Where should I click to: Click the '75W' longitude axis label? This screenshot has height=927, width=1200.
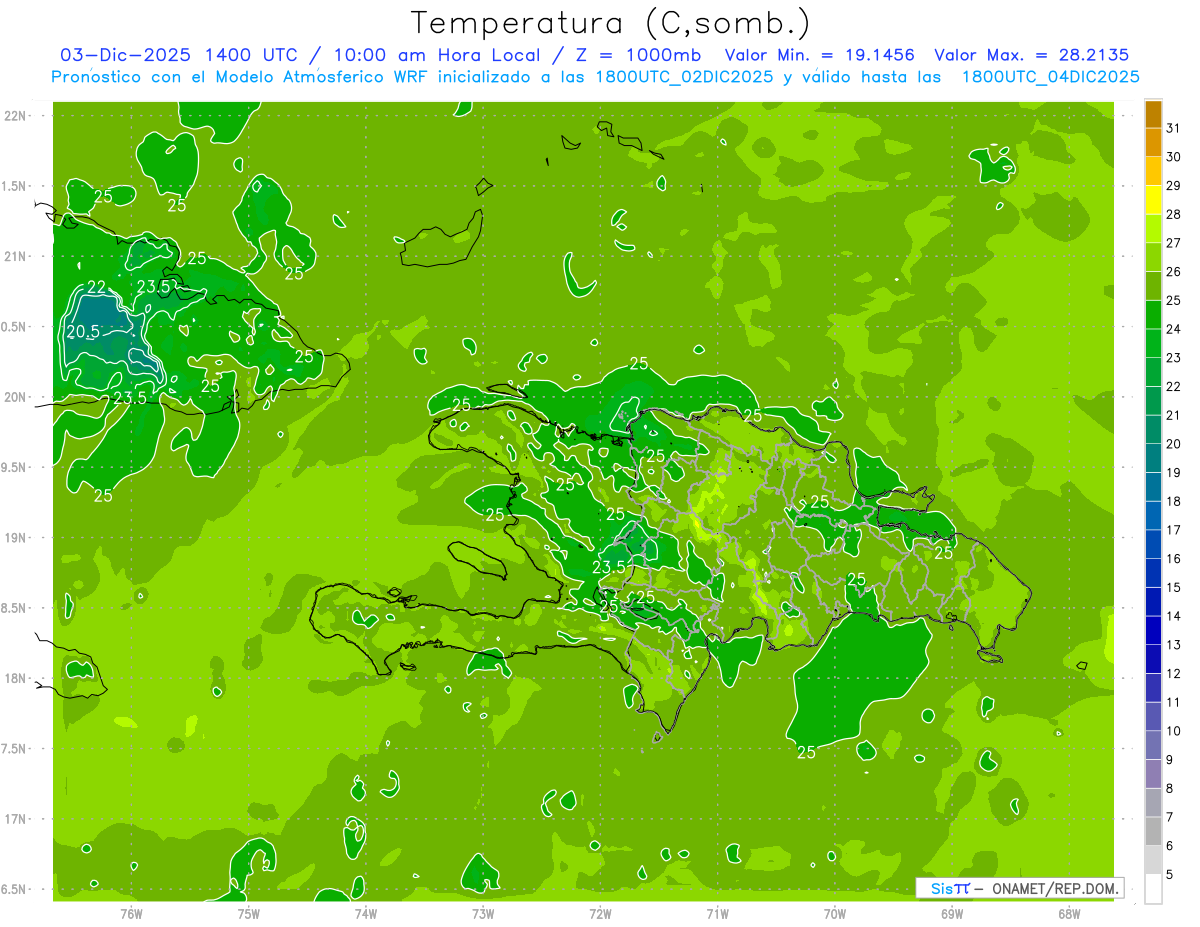[249, 913]
